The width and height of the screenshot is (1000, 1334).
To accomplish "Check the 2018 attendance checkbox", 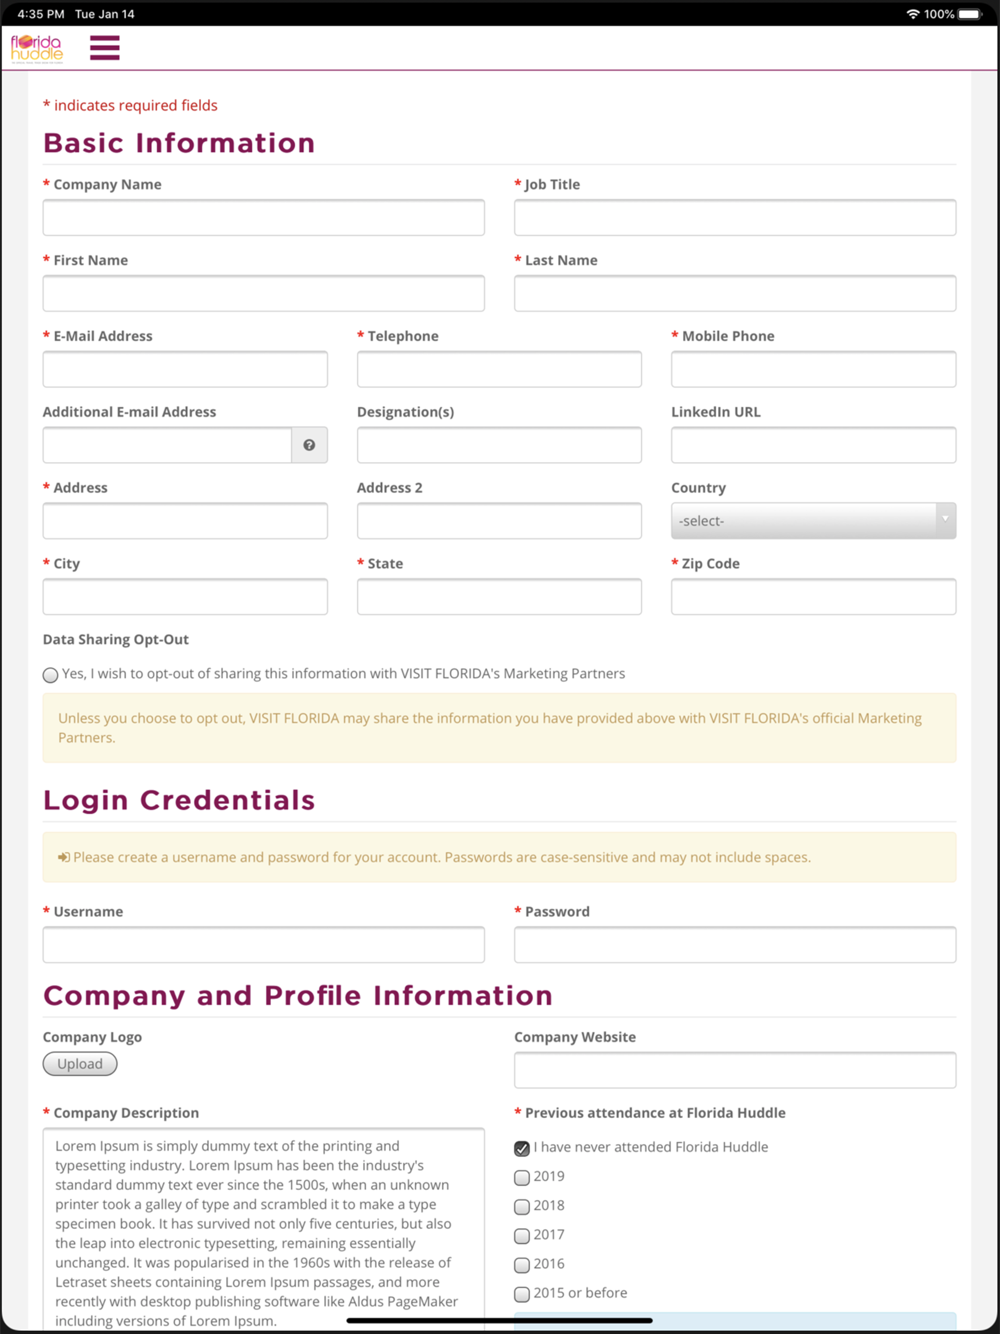I will point(522,1206).
